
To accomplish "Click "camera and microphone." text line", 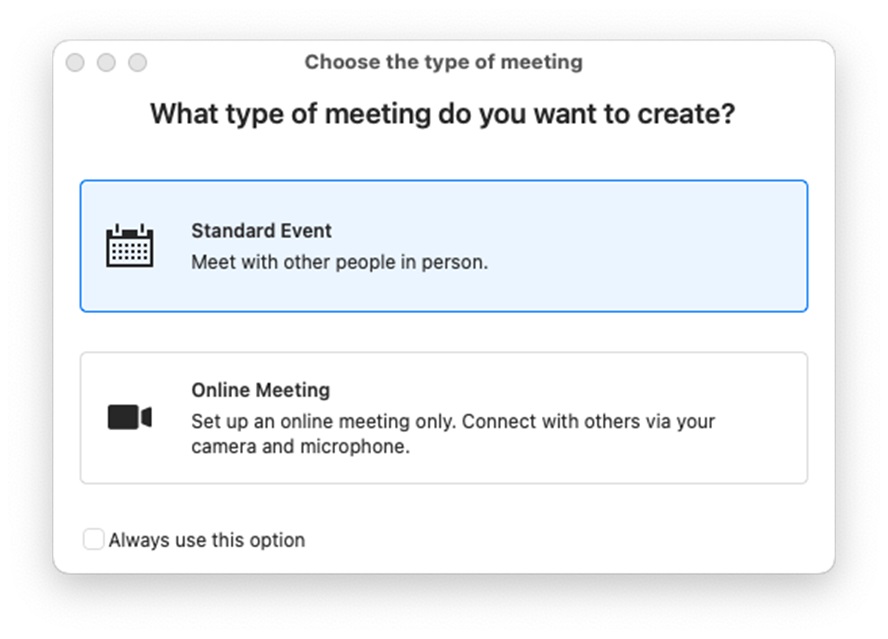I will coord(300,447).
